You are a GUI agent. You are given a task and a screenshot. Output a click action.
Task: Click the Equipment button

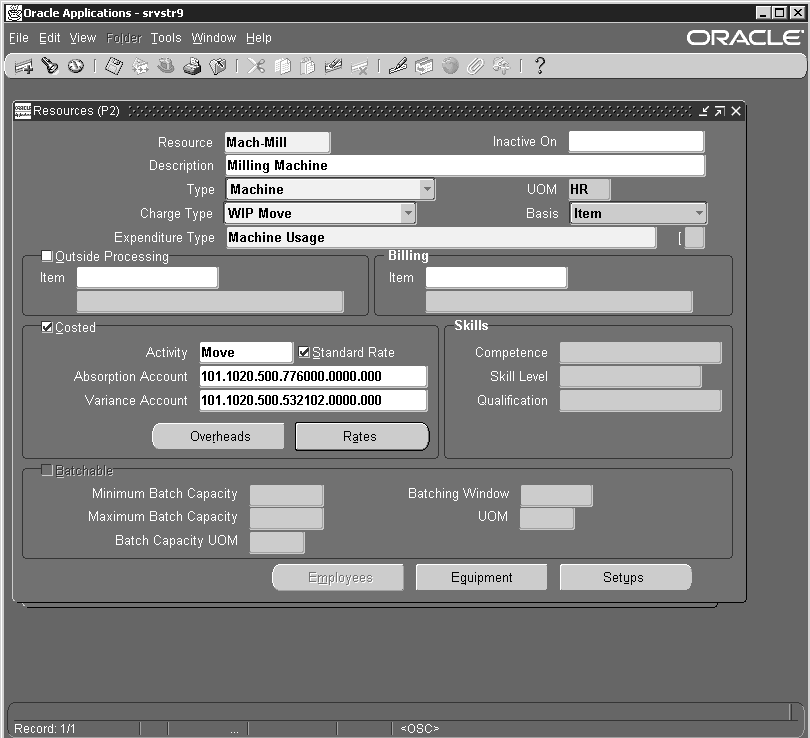[x=481, y=577]
